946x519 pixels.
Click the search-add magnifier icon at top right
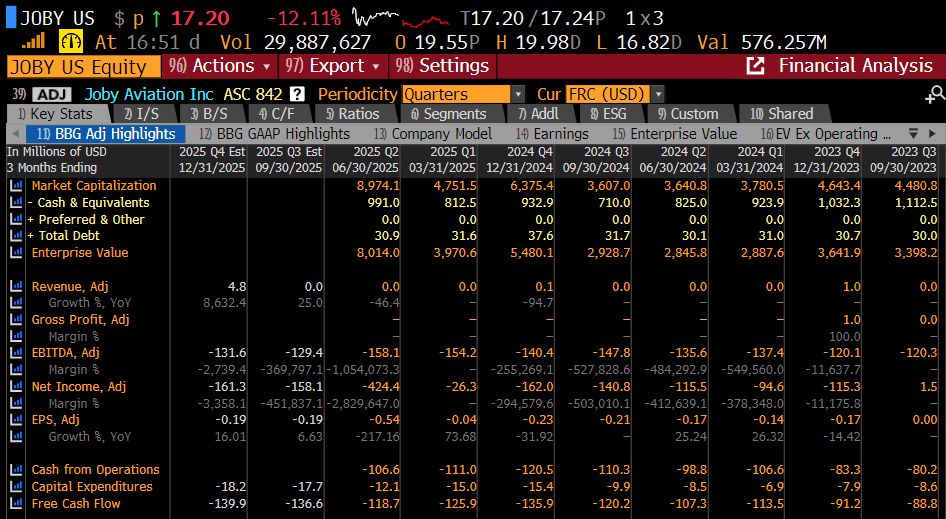point(935,94)
